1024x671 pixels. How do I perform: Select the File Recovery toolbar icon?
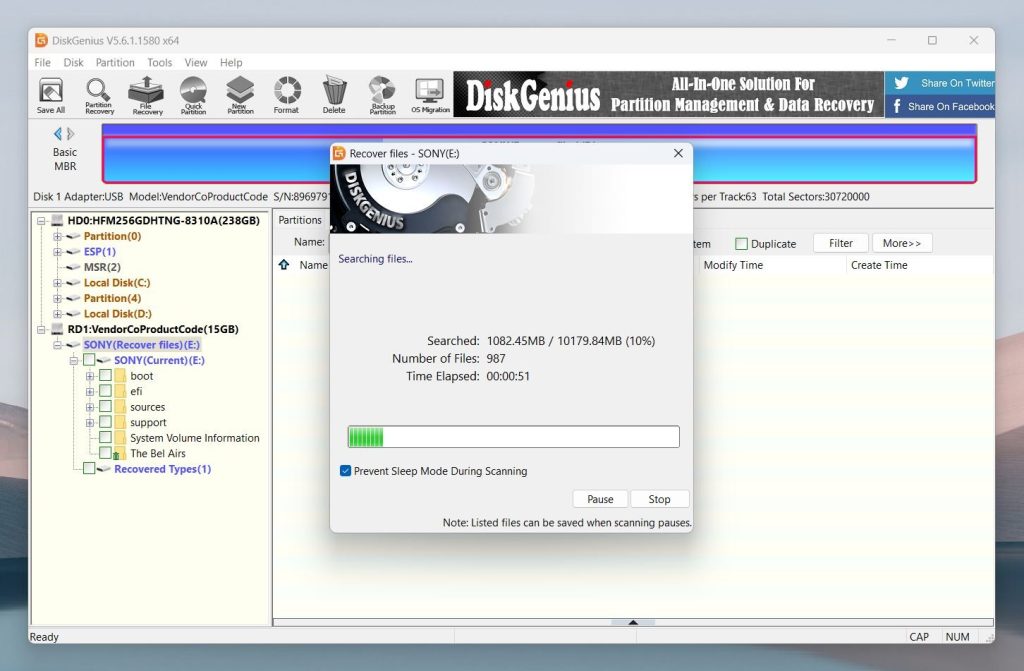coord(146,93)
